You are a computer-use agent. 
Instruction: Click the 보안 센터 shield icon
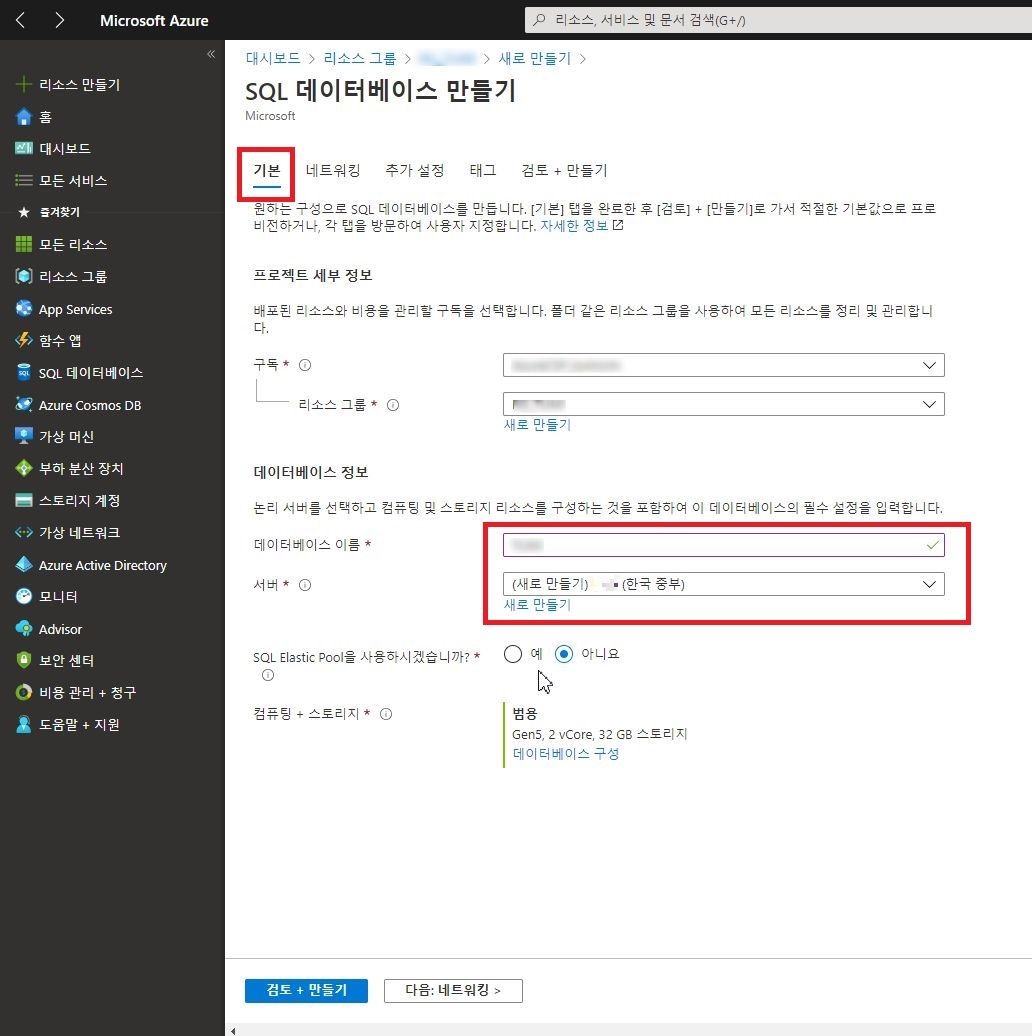tap(24, 660)
